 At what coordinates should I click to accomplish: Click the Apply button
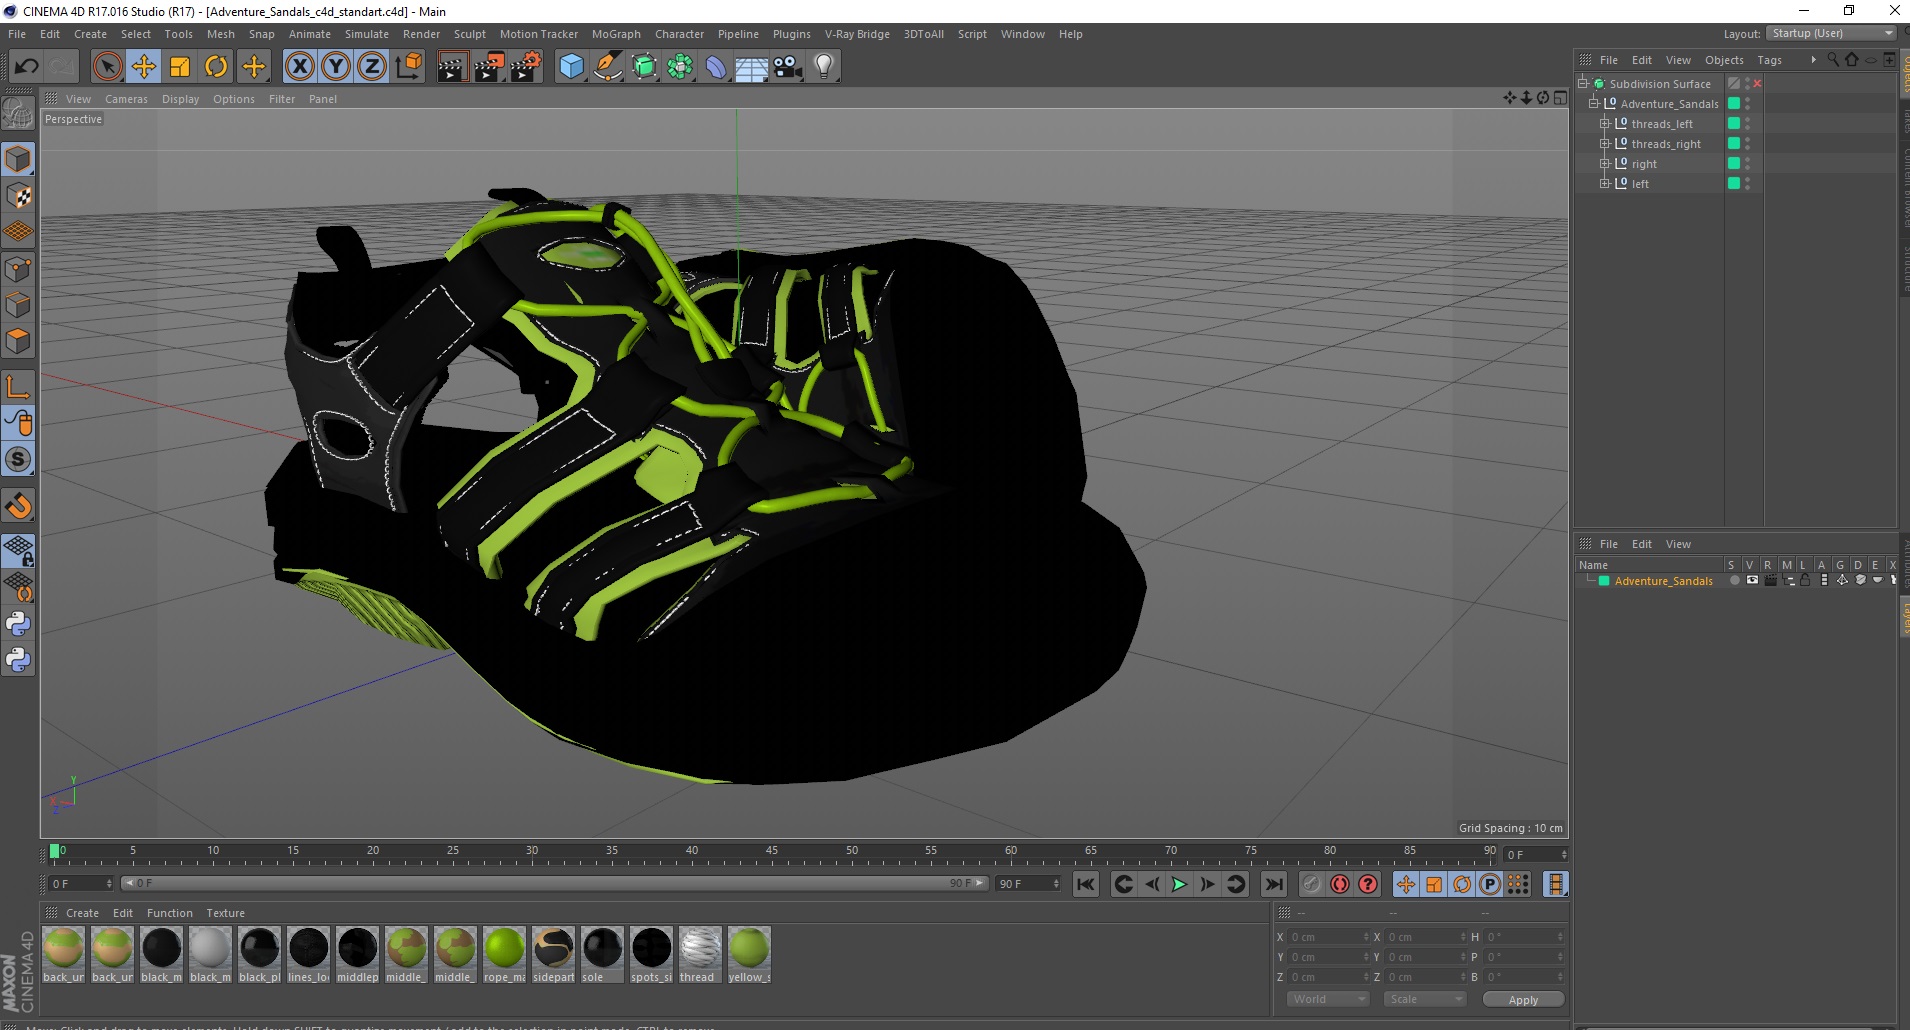click(1523, 1000)
